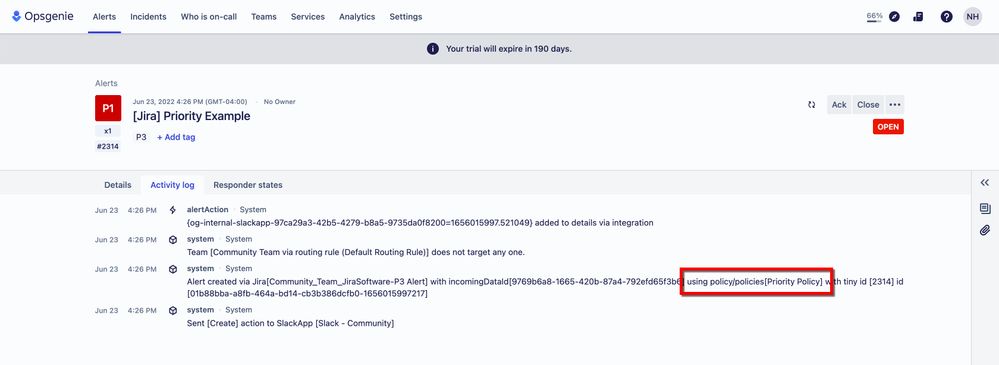The image size is (999, 365).
Task: Go to the Alerts menu
Action: click(104, 17)
